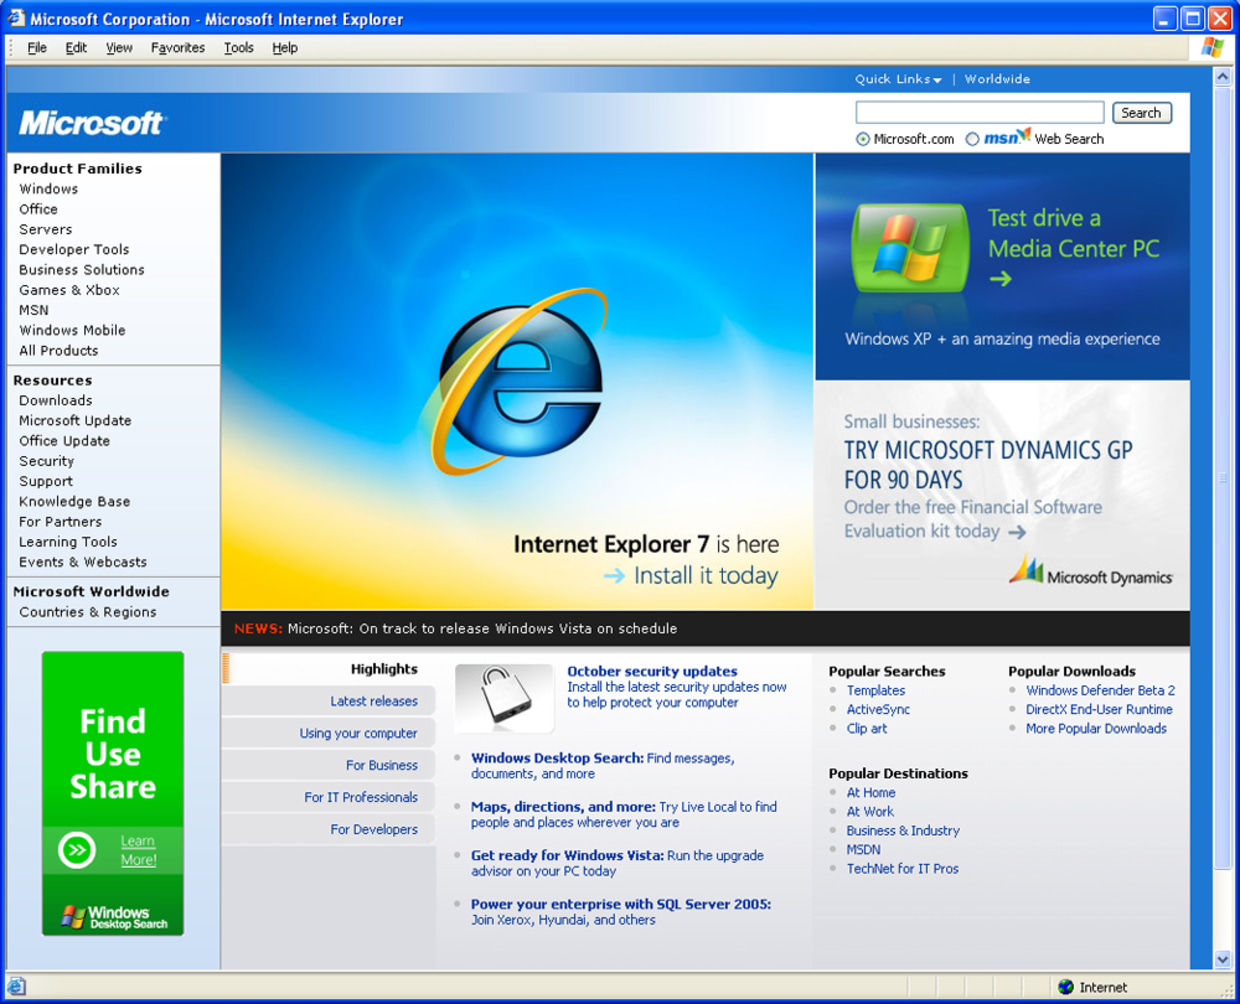This screenshot has height=1004, width=1240.
Task: Select the MSN Web Search radio button
Action: 972,139
